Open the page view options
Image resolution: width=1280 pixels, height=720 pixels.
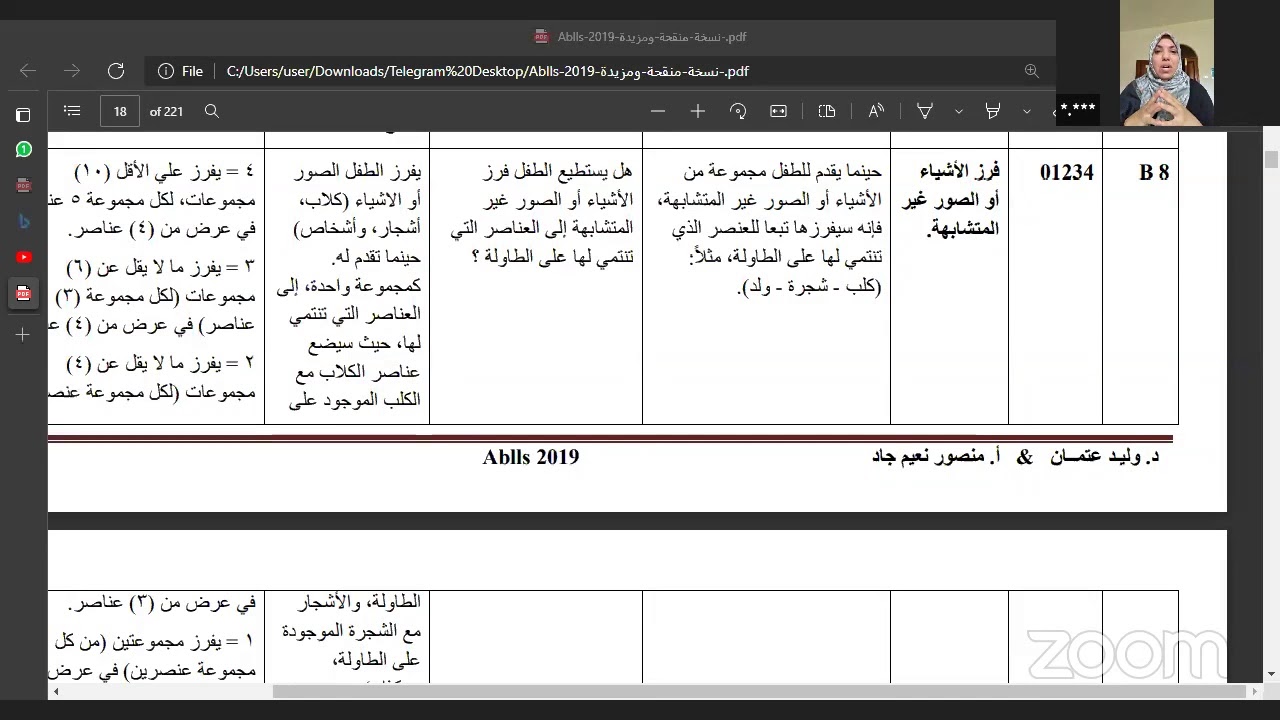[x=827, y=111]
